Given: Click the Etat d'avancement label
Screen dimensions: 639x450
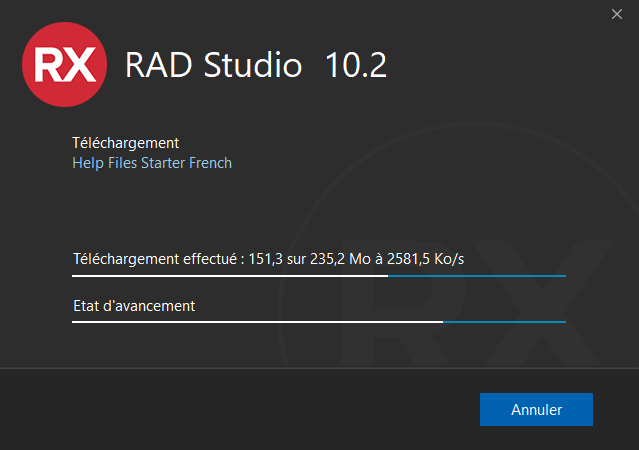Looking at the screenshot, I should click(x=134, y=306).
